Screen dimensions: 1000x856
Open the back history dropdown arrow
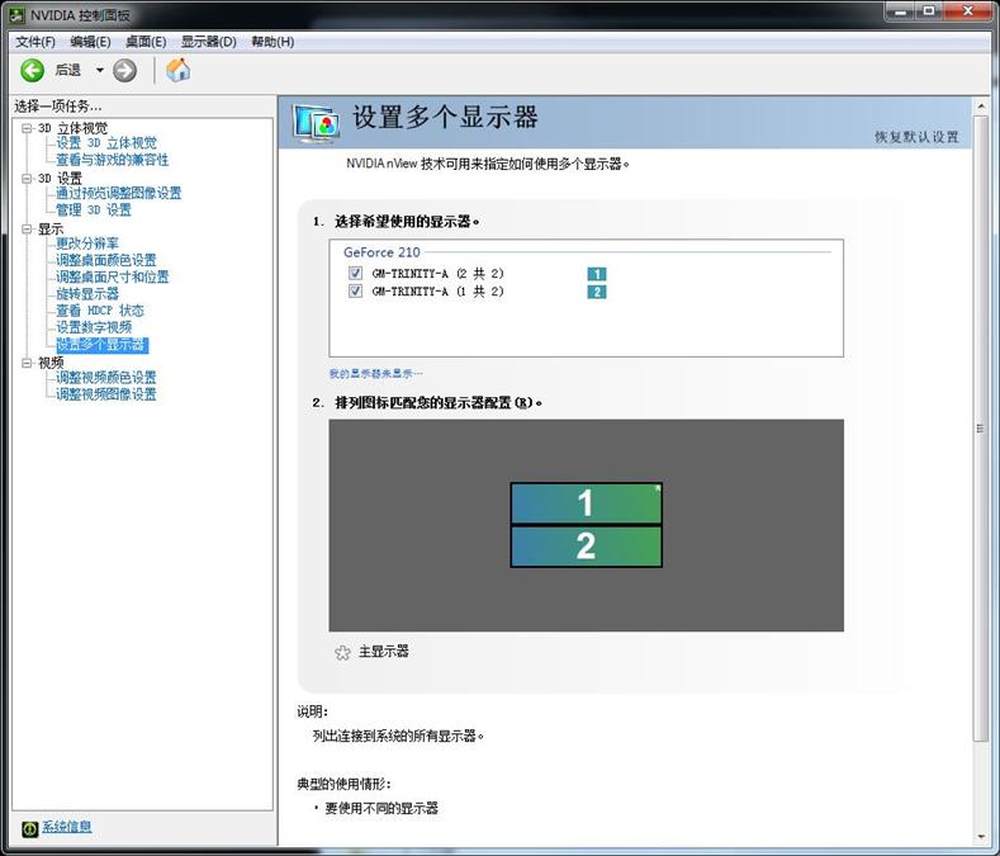click(99, 70)
